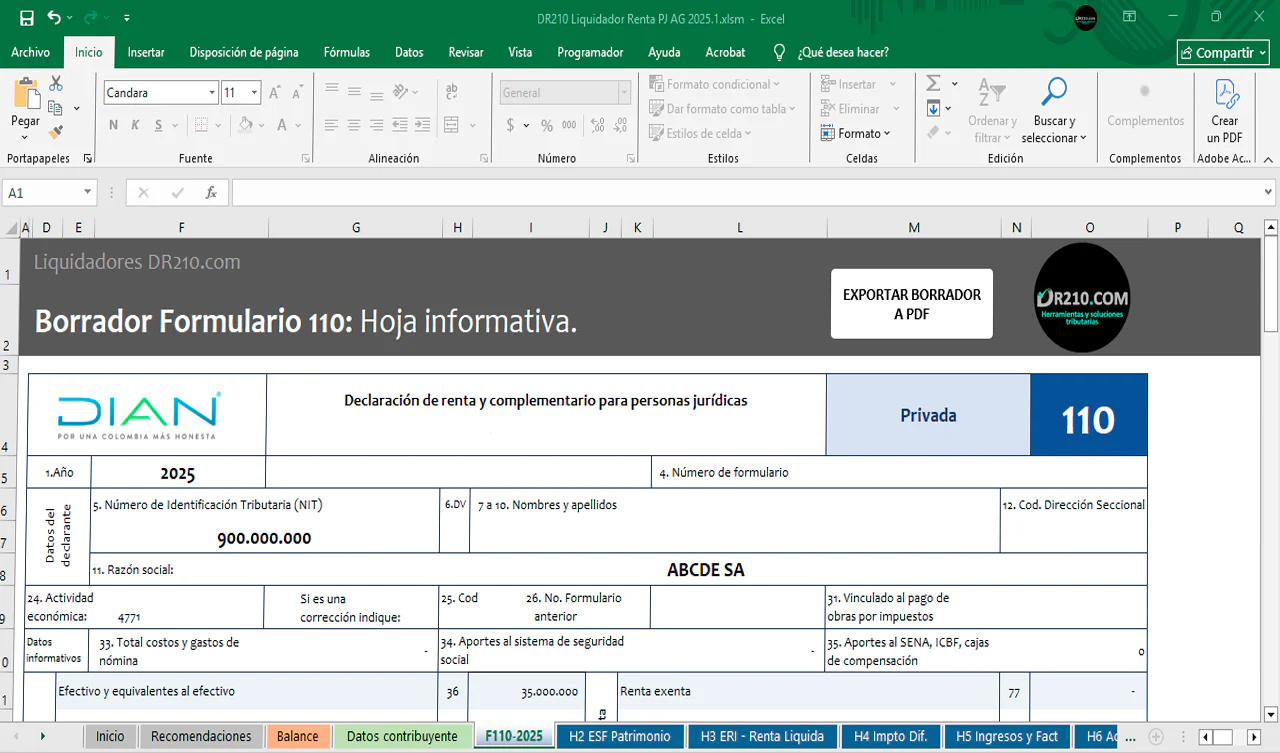Screen dimensions: 1280x753
Task: Click the EXPORTAR BORRADOR A PDF button
Action: click(911, 304)
